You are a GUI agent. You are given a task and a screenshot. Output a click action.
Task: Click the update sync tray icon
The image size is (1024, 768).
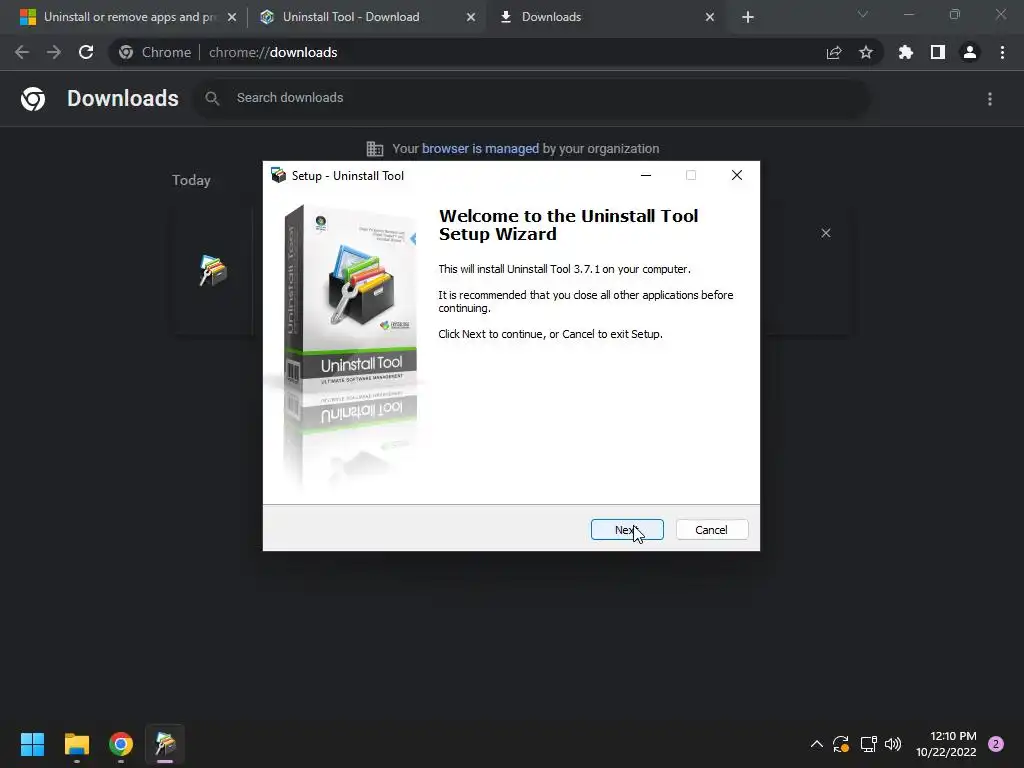click(x=841, y=744)
